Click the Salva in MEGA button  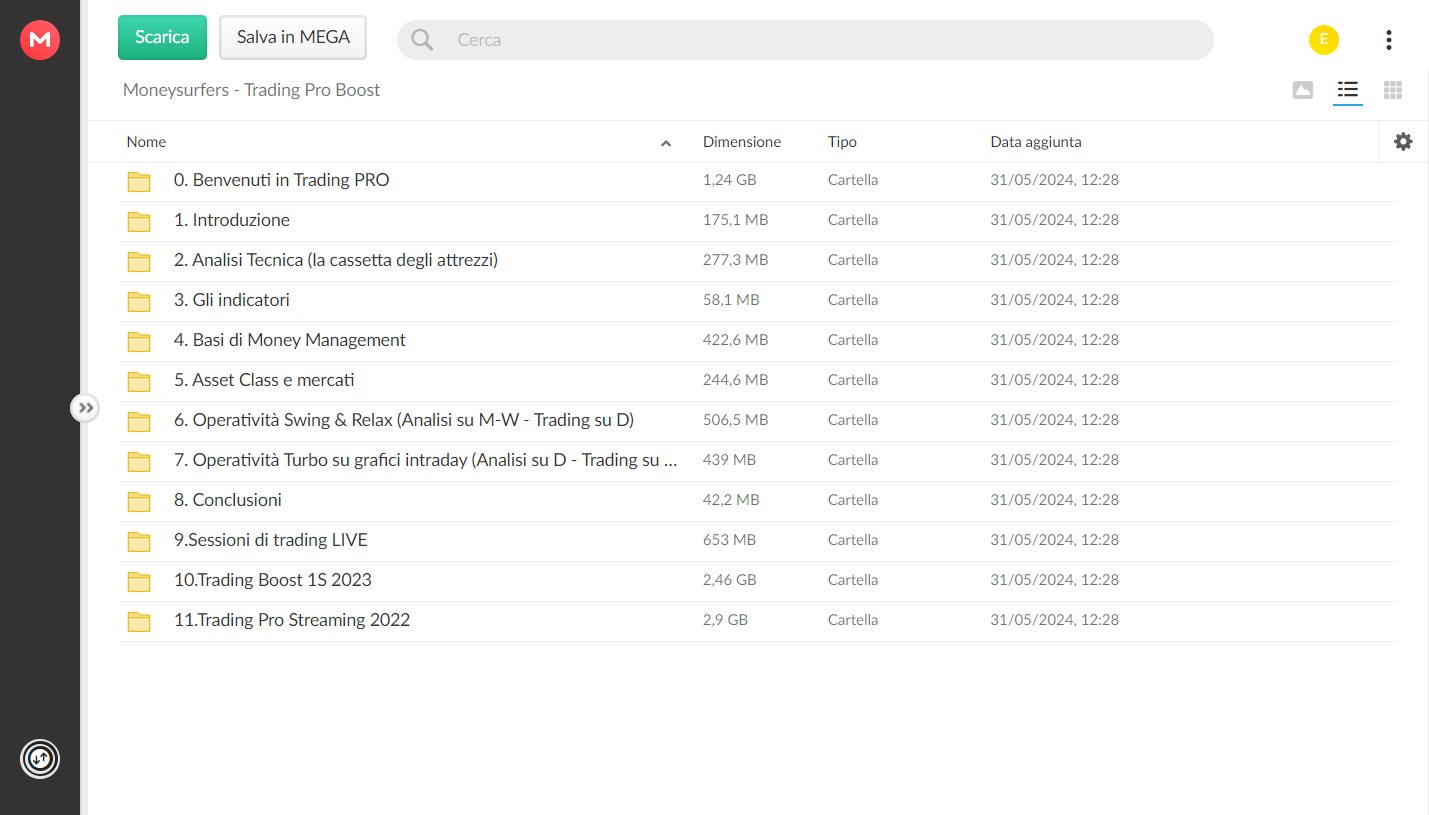[293, 37]
